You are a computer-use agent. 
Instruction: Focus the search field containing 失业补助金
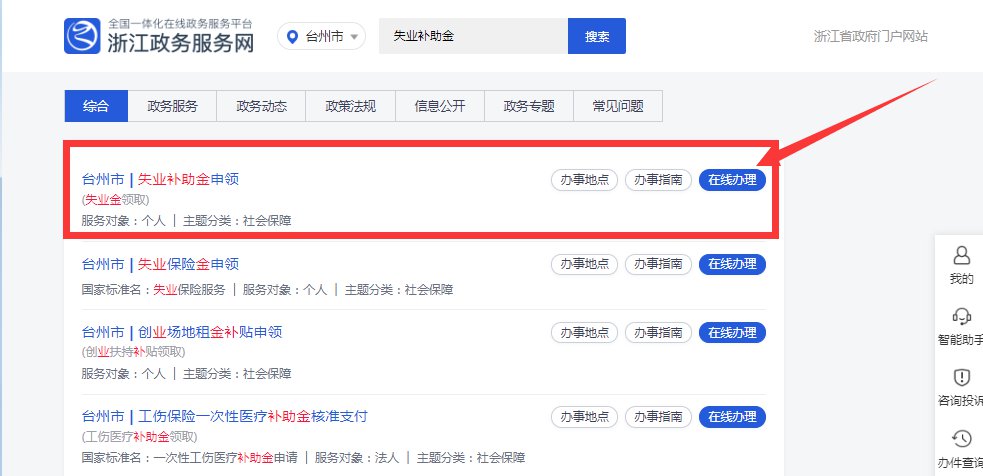click(x=474, y=36)
